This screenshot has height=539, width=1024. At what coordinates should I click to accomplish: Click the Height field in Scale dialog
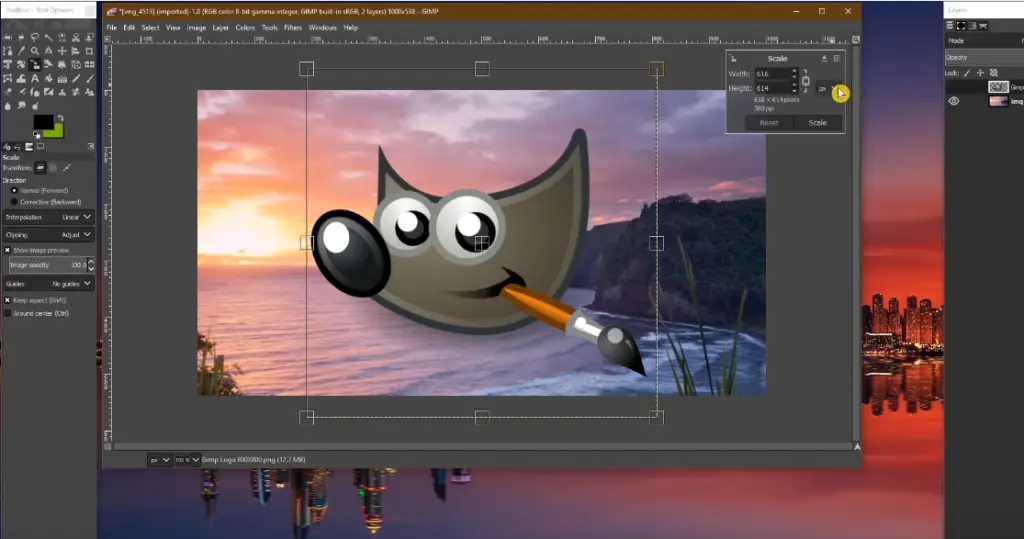(776, 88)
